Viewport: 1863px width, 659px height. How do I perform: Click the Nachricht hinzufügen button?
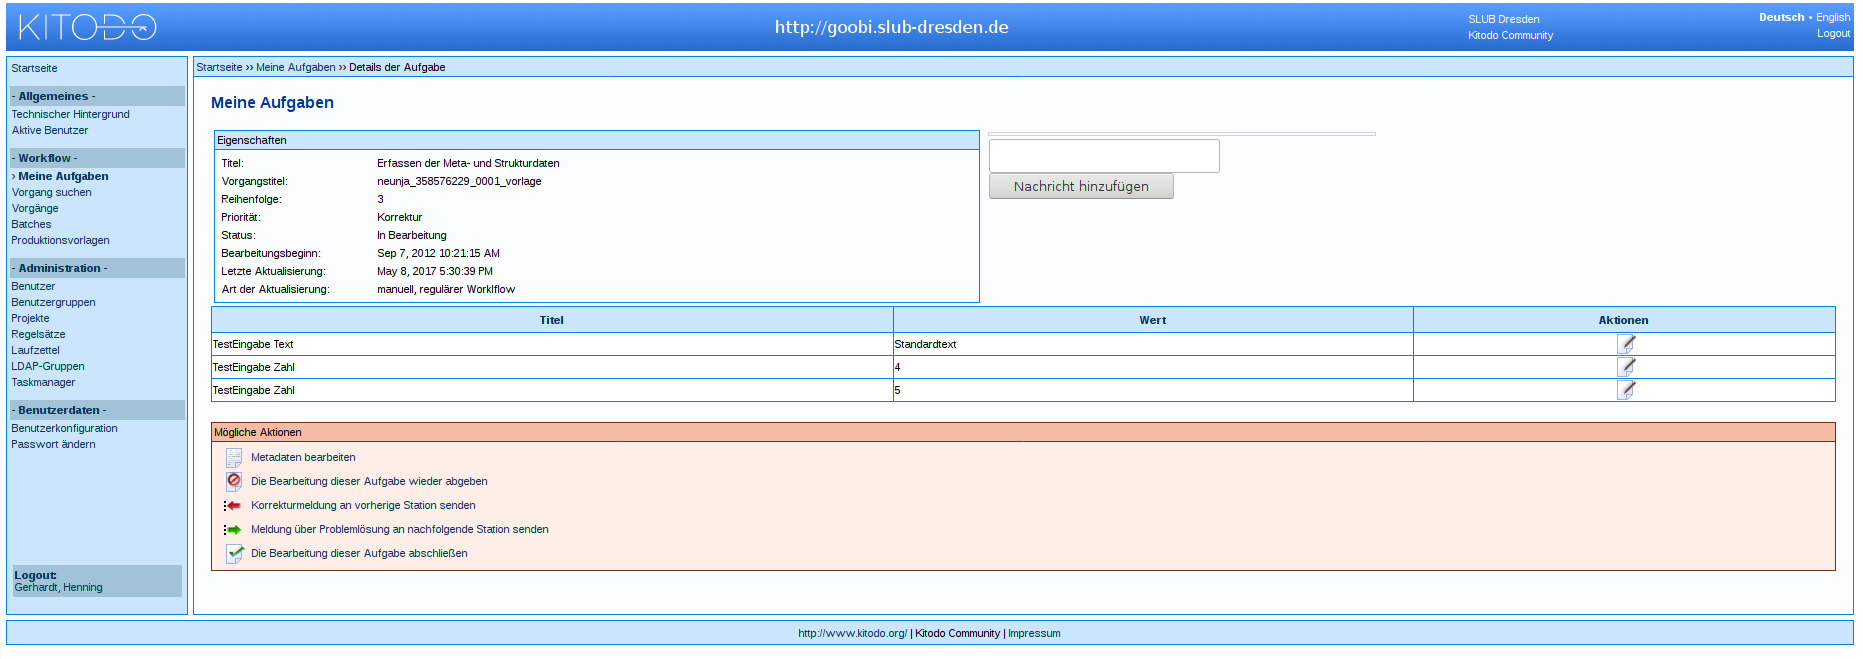coord(1081,186)
